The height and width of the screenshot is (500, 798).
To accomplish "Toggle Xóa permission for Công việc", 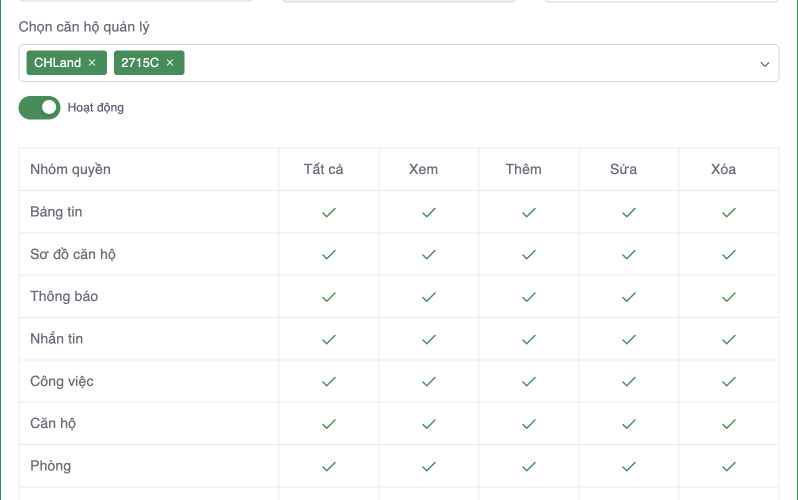I will (x=729, y=381).
